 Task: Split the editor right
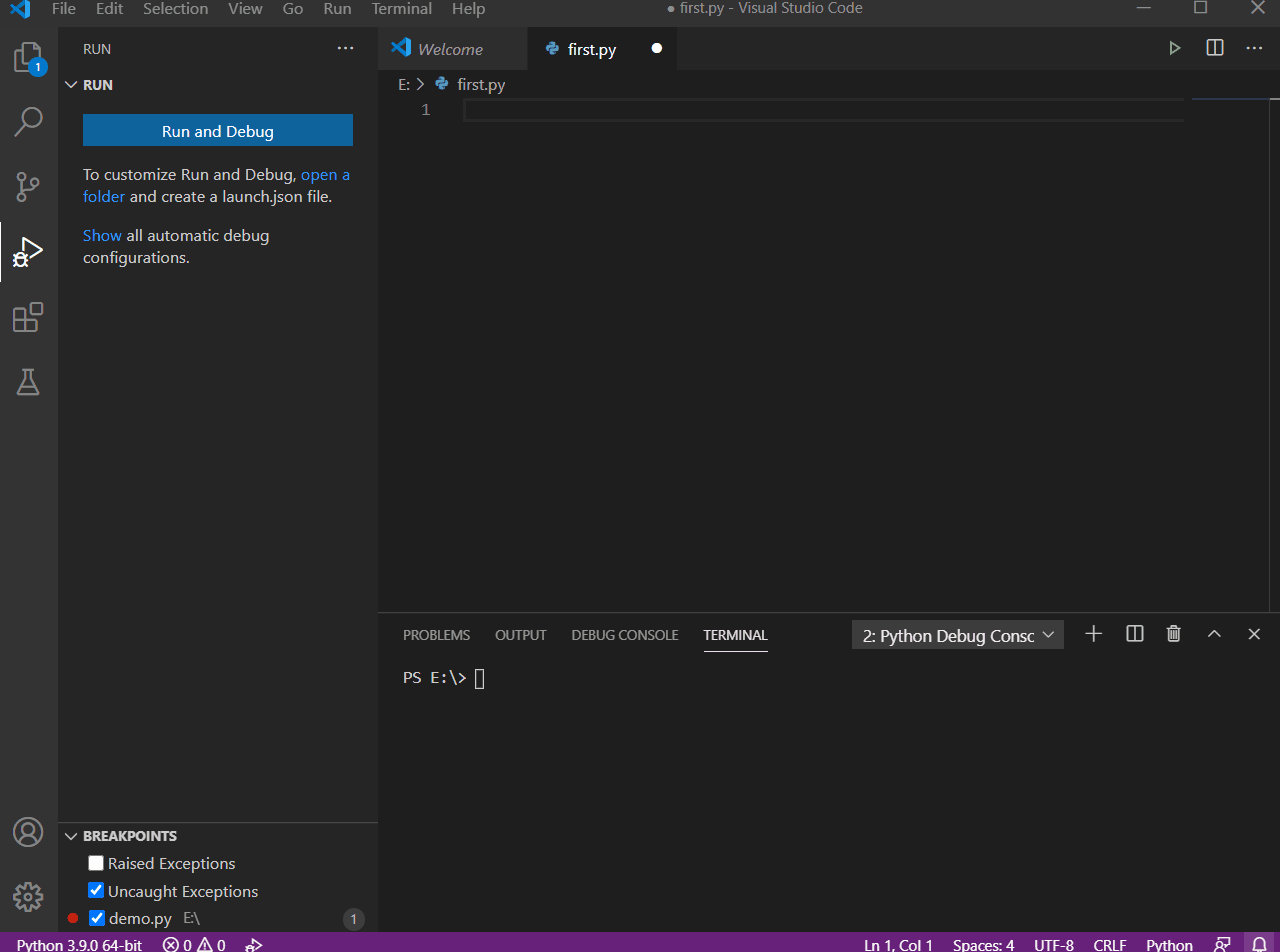pyautogui.click(x=1215, y=48)
